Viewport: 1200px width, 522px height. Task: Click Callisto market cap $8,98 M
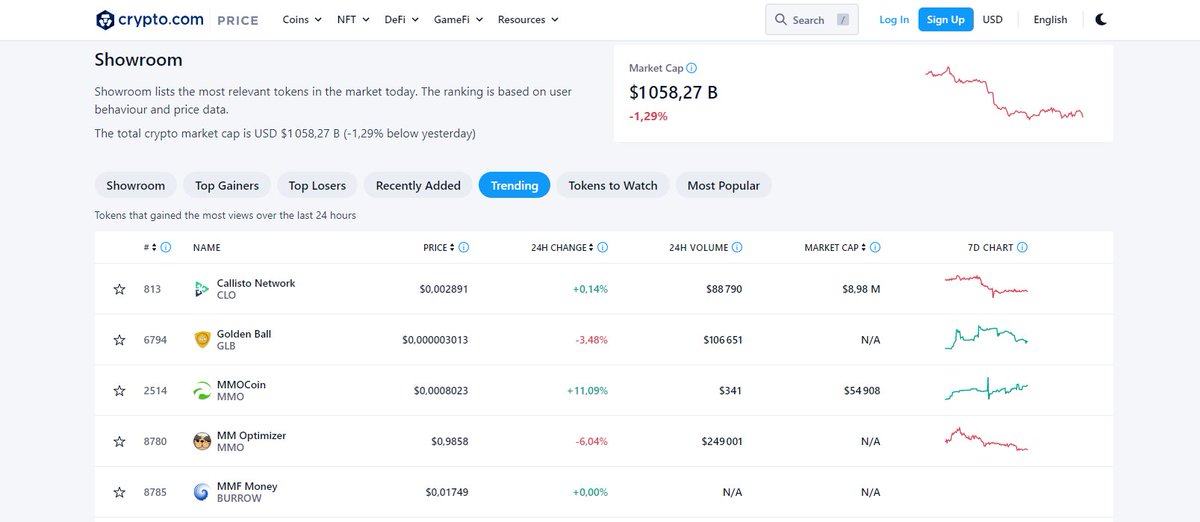tap(861, 289)
